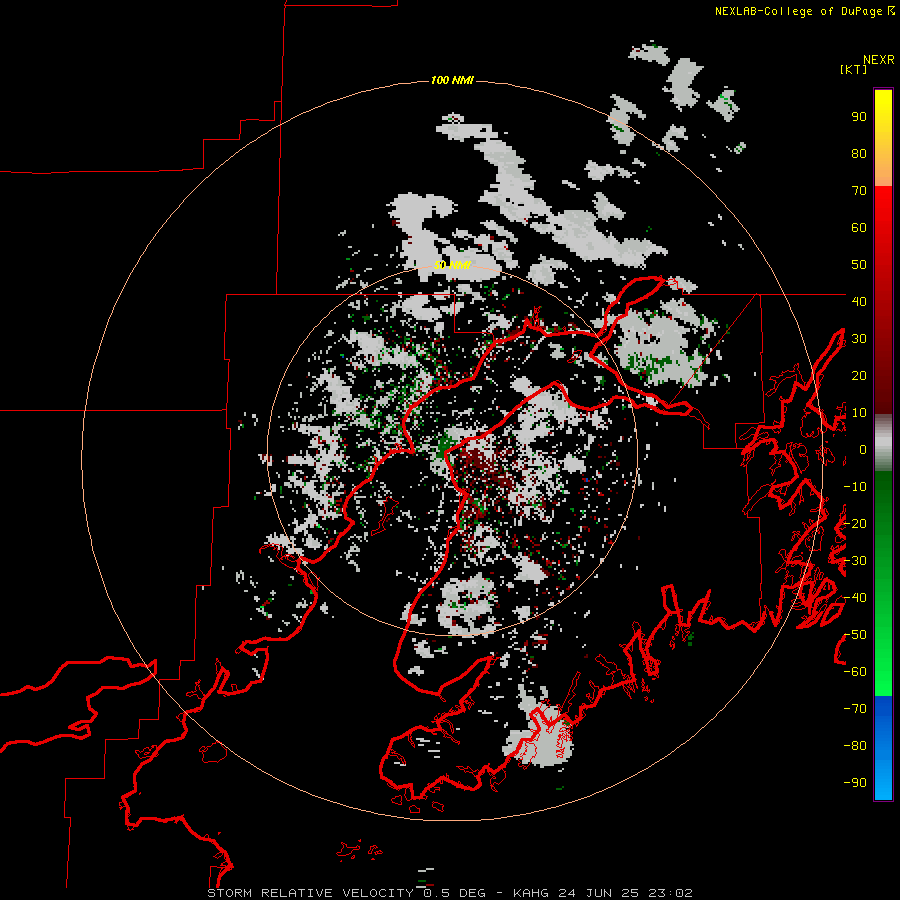Click the -90 value on velocity scale
The width and height of the screenshot is (900, 900).
855,783
